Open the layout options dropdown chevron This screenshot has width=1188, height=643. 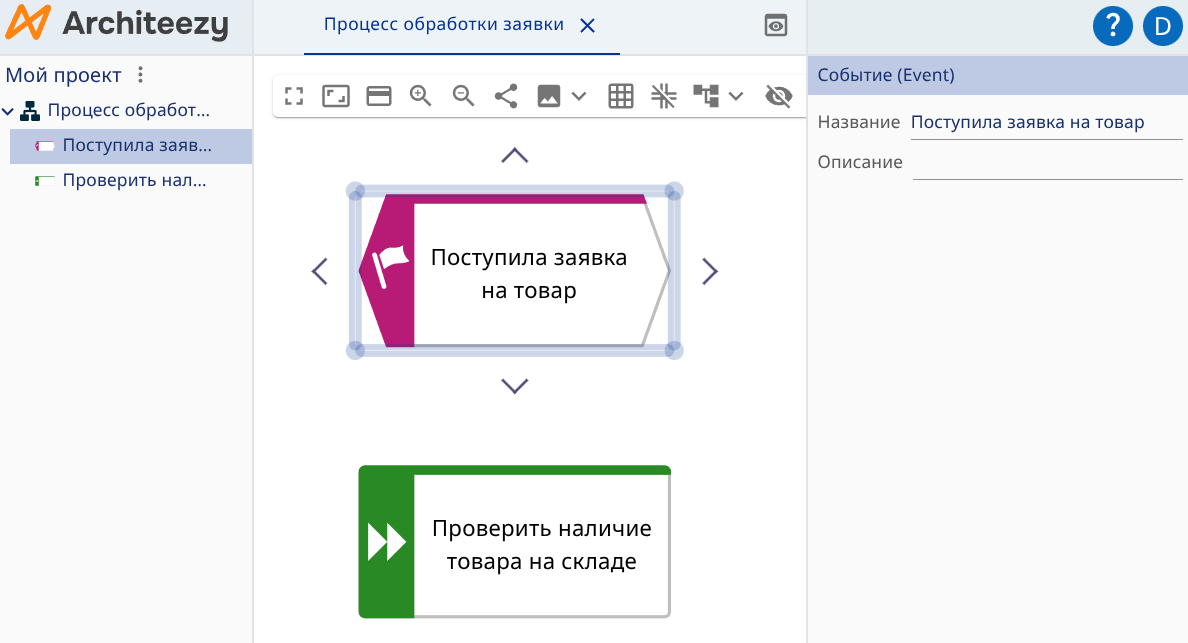pos(737,96)
